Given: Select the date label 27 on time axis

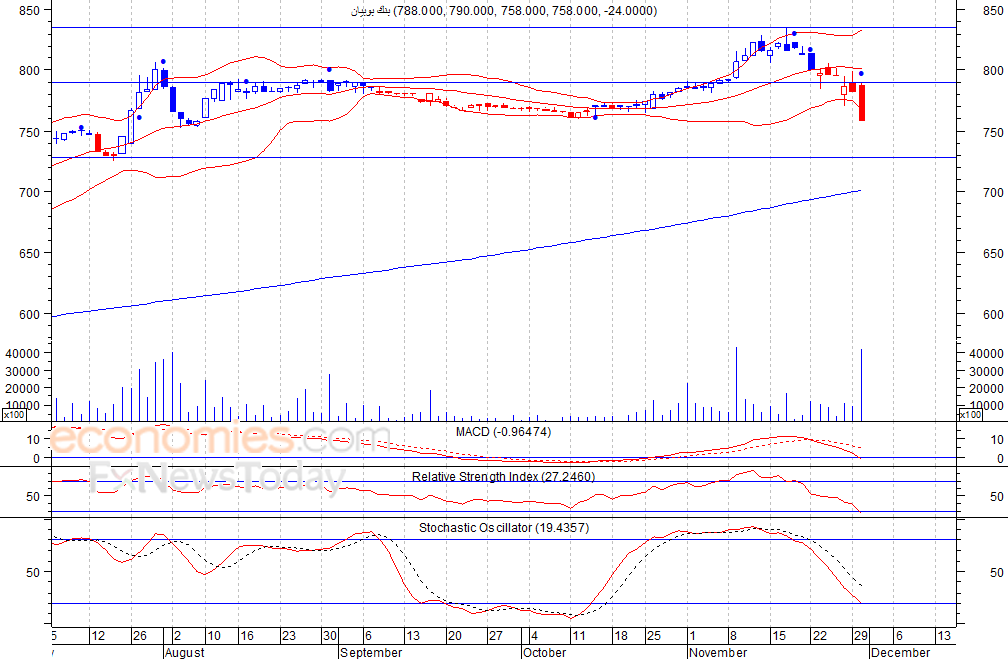Looking at the screenshot, I should pos(496,636).
